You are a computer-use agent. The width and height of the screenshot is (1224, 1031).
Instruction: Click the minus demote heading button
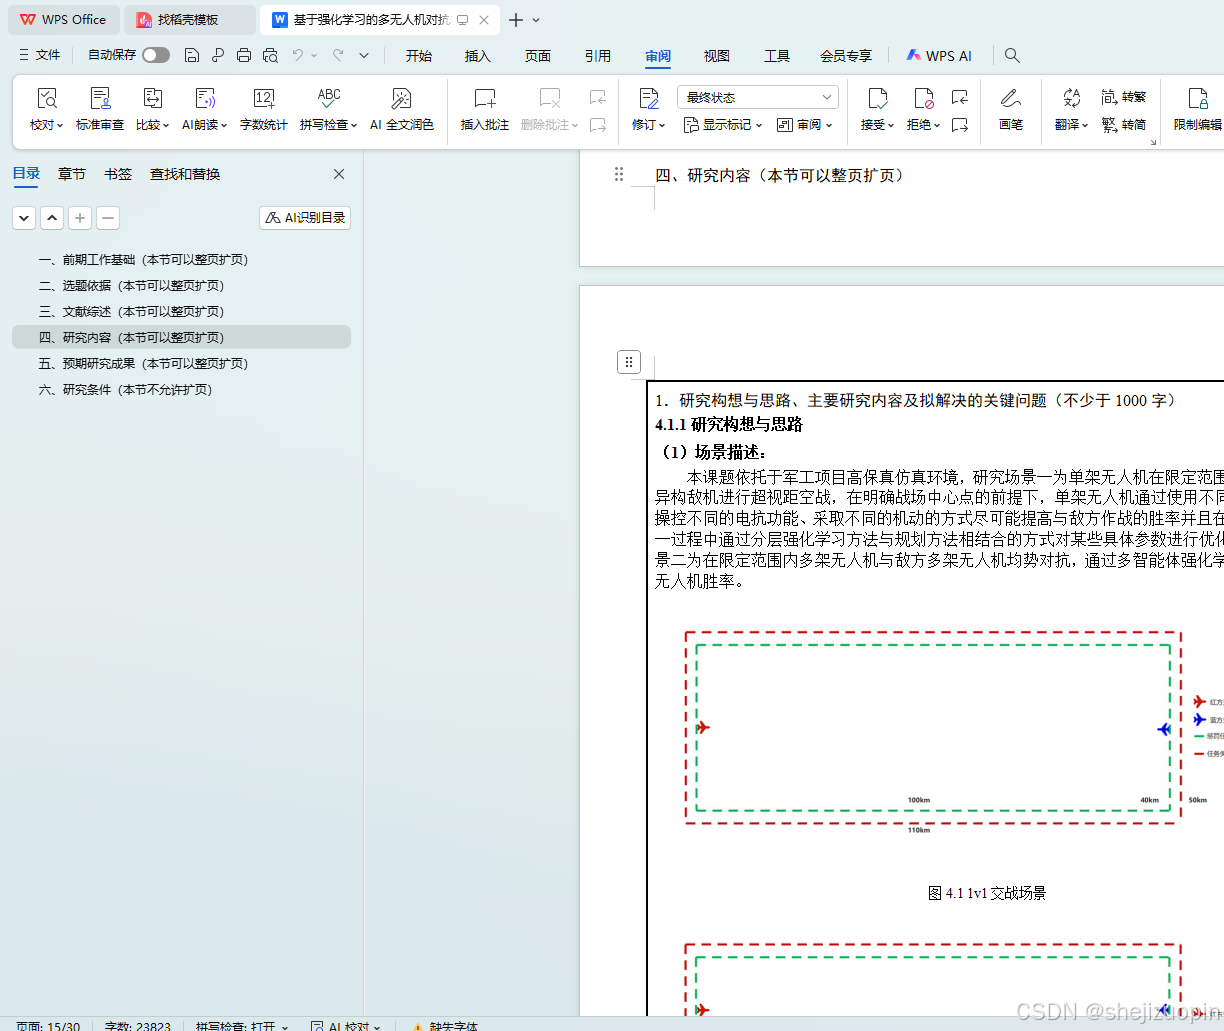(108, 217)
